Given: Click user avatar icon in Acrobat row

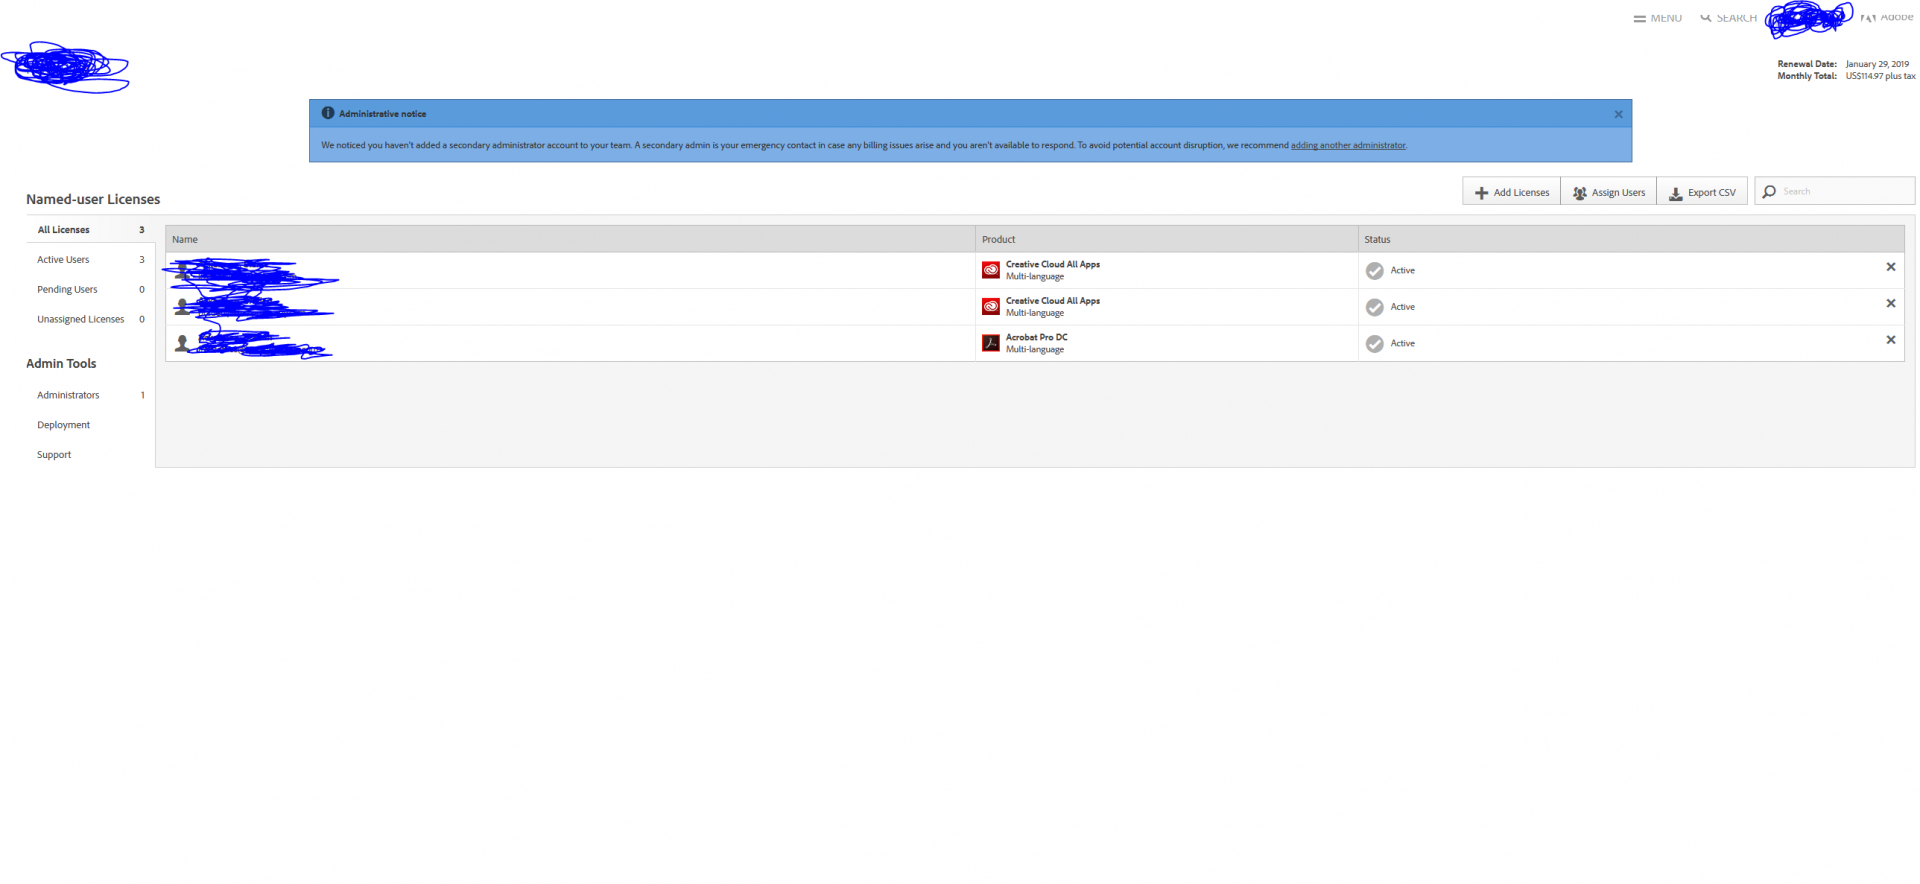Looking at the screenshot, I should 182,343.
